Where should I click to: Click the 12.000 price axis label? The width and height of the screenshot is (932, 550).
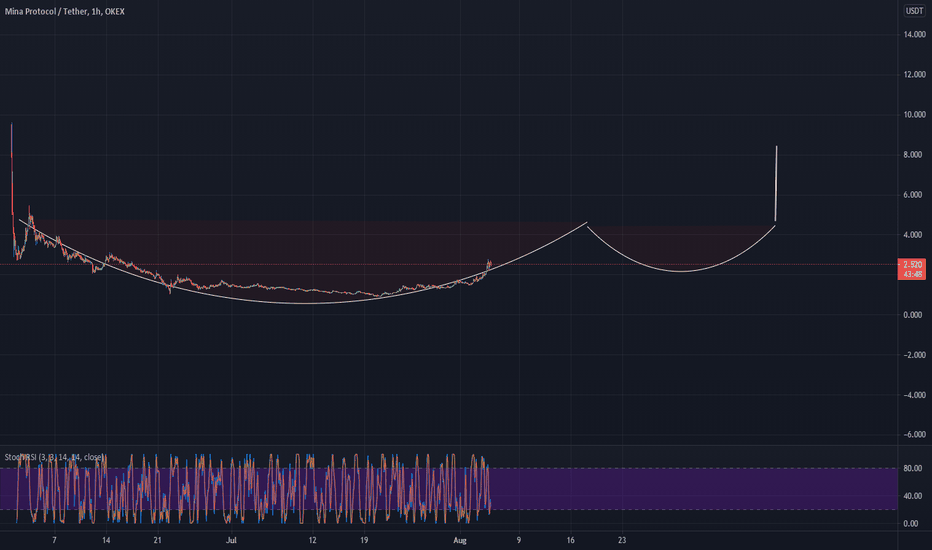914,74
